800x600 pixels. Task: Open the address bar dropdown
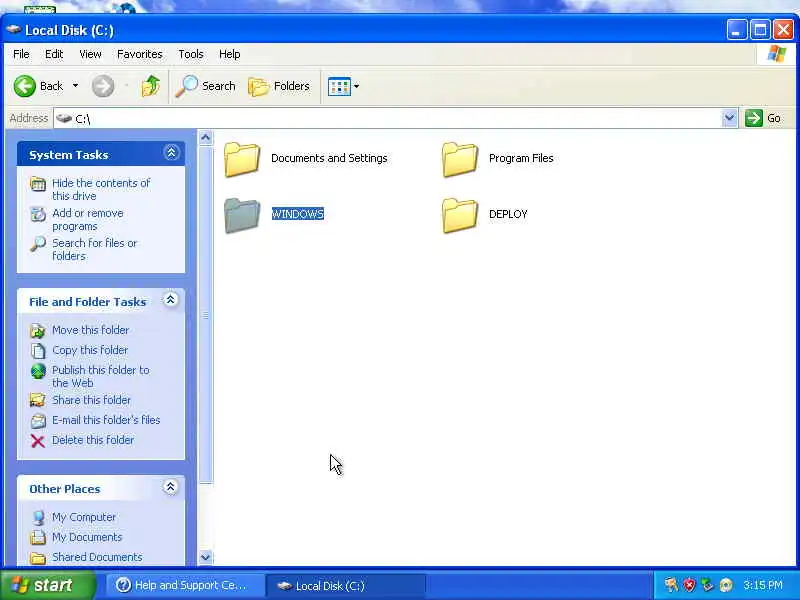coord(730,118)
